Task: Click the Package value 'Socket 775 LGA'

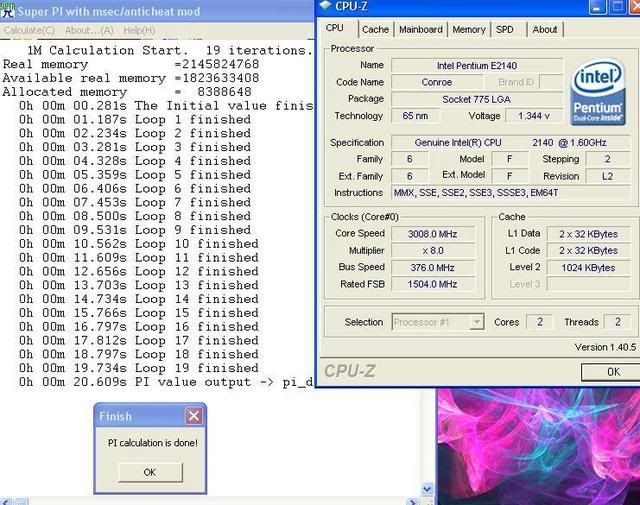Action: [477, 99]
